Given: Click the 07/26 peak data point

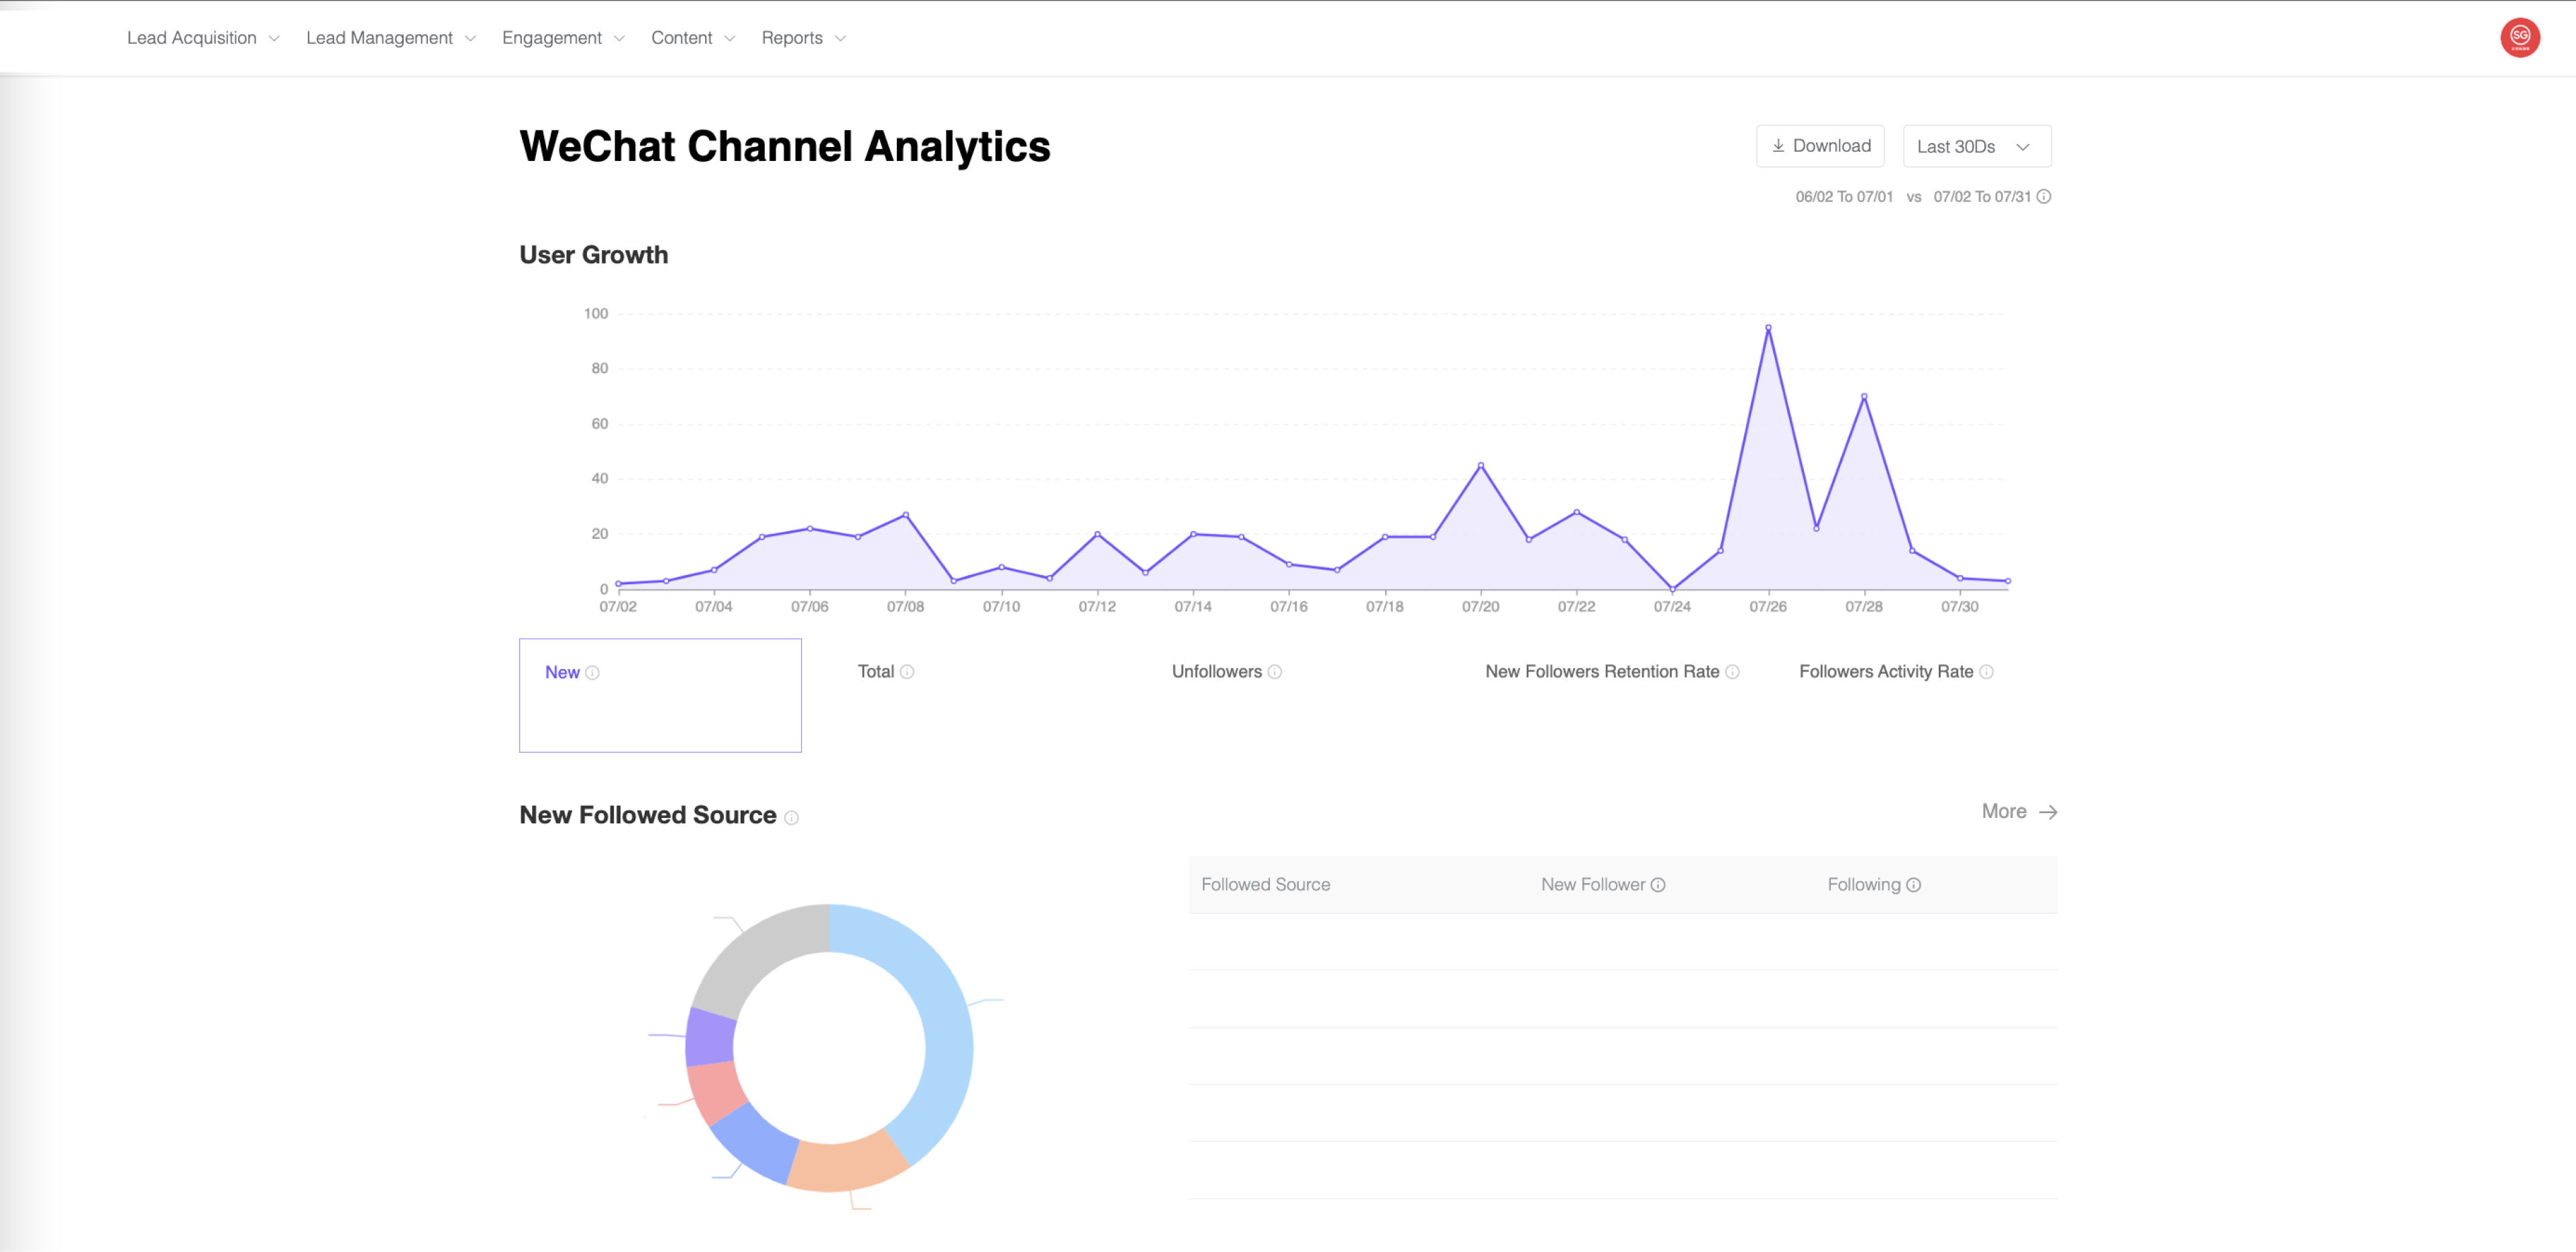Looking at the screenshot, I should [1768, 328].
